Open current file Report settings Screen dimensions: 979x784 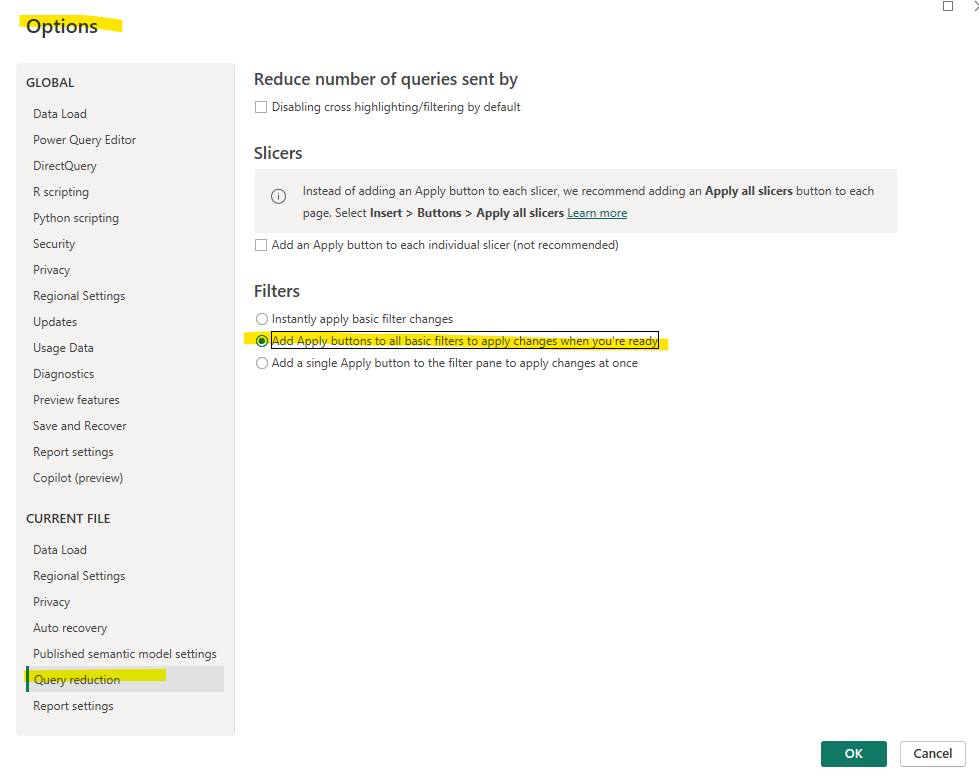[x=74, y=706]
